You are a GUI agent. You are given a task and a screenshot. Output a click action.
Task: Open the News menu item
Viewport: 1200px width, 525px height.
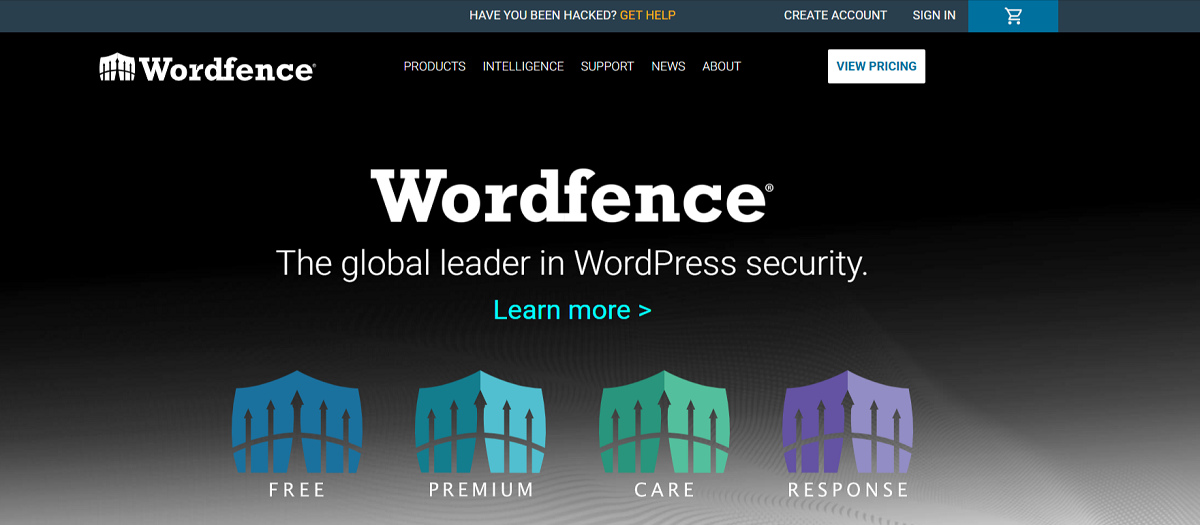tap(668, 67)
